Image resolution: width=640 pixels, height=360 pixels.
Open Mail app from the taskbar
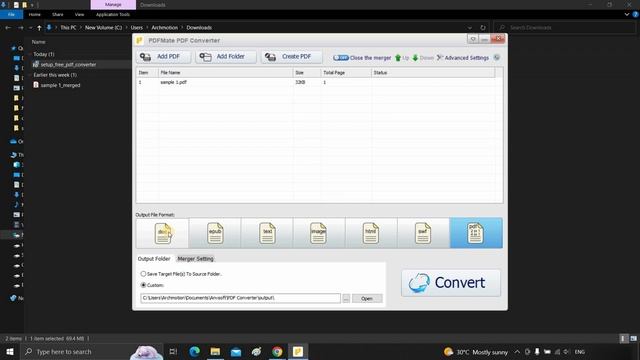(x=236, y=351)
